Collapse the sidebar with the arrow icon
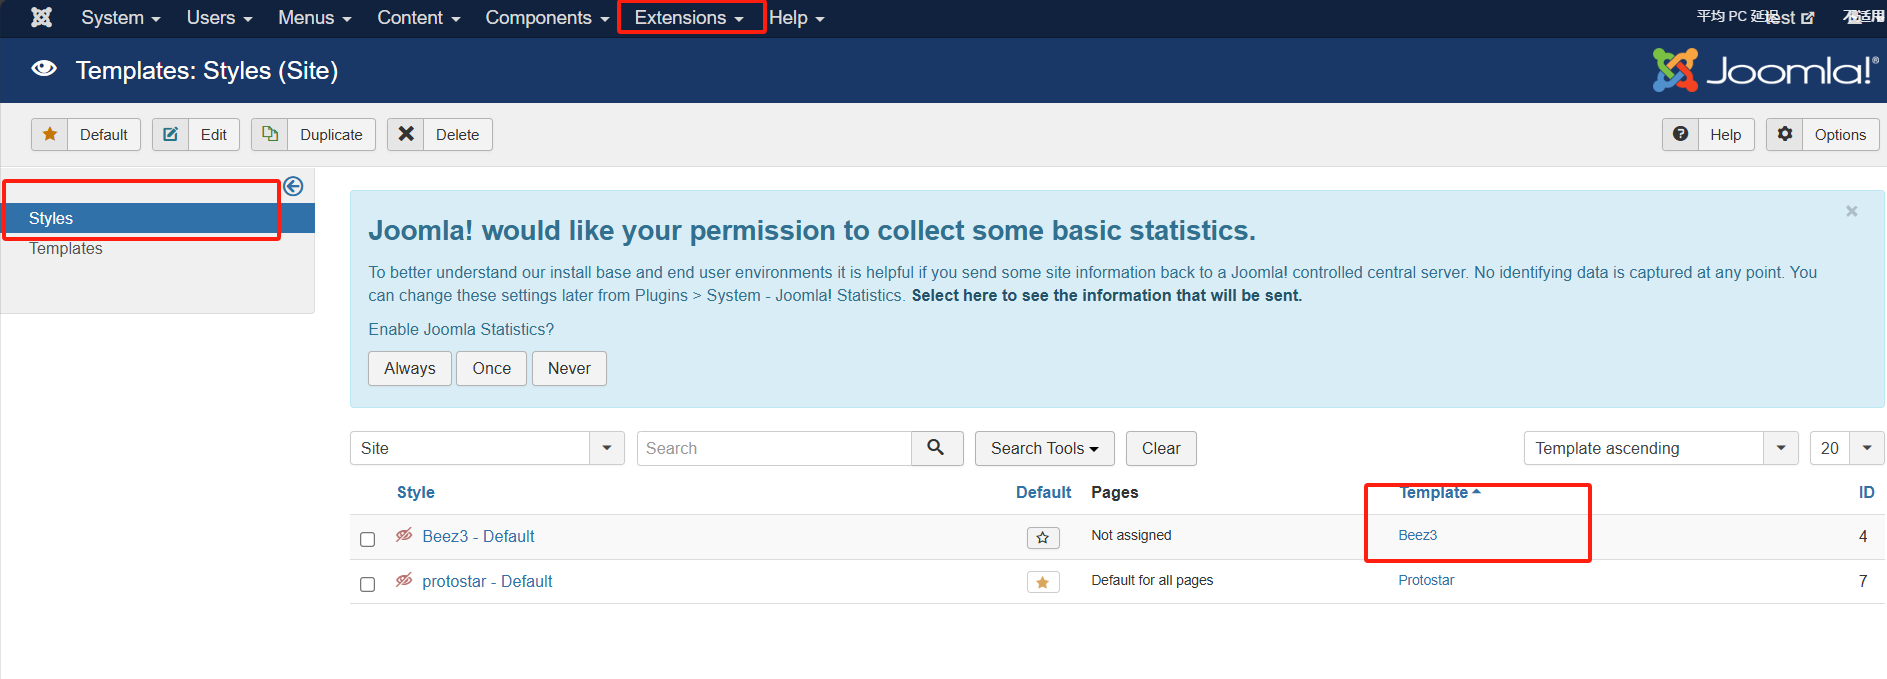Image resolution: width=1887 pixels, height=679 pixels. coord(293,186)
